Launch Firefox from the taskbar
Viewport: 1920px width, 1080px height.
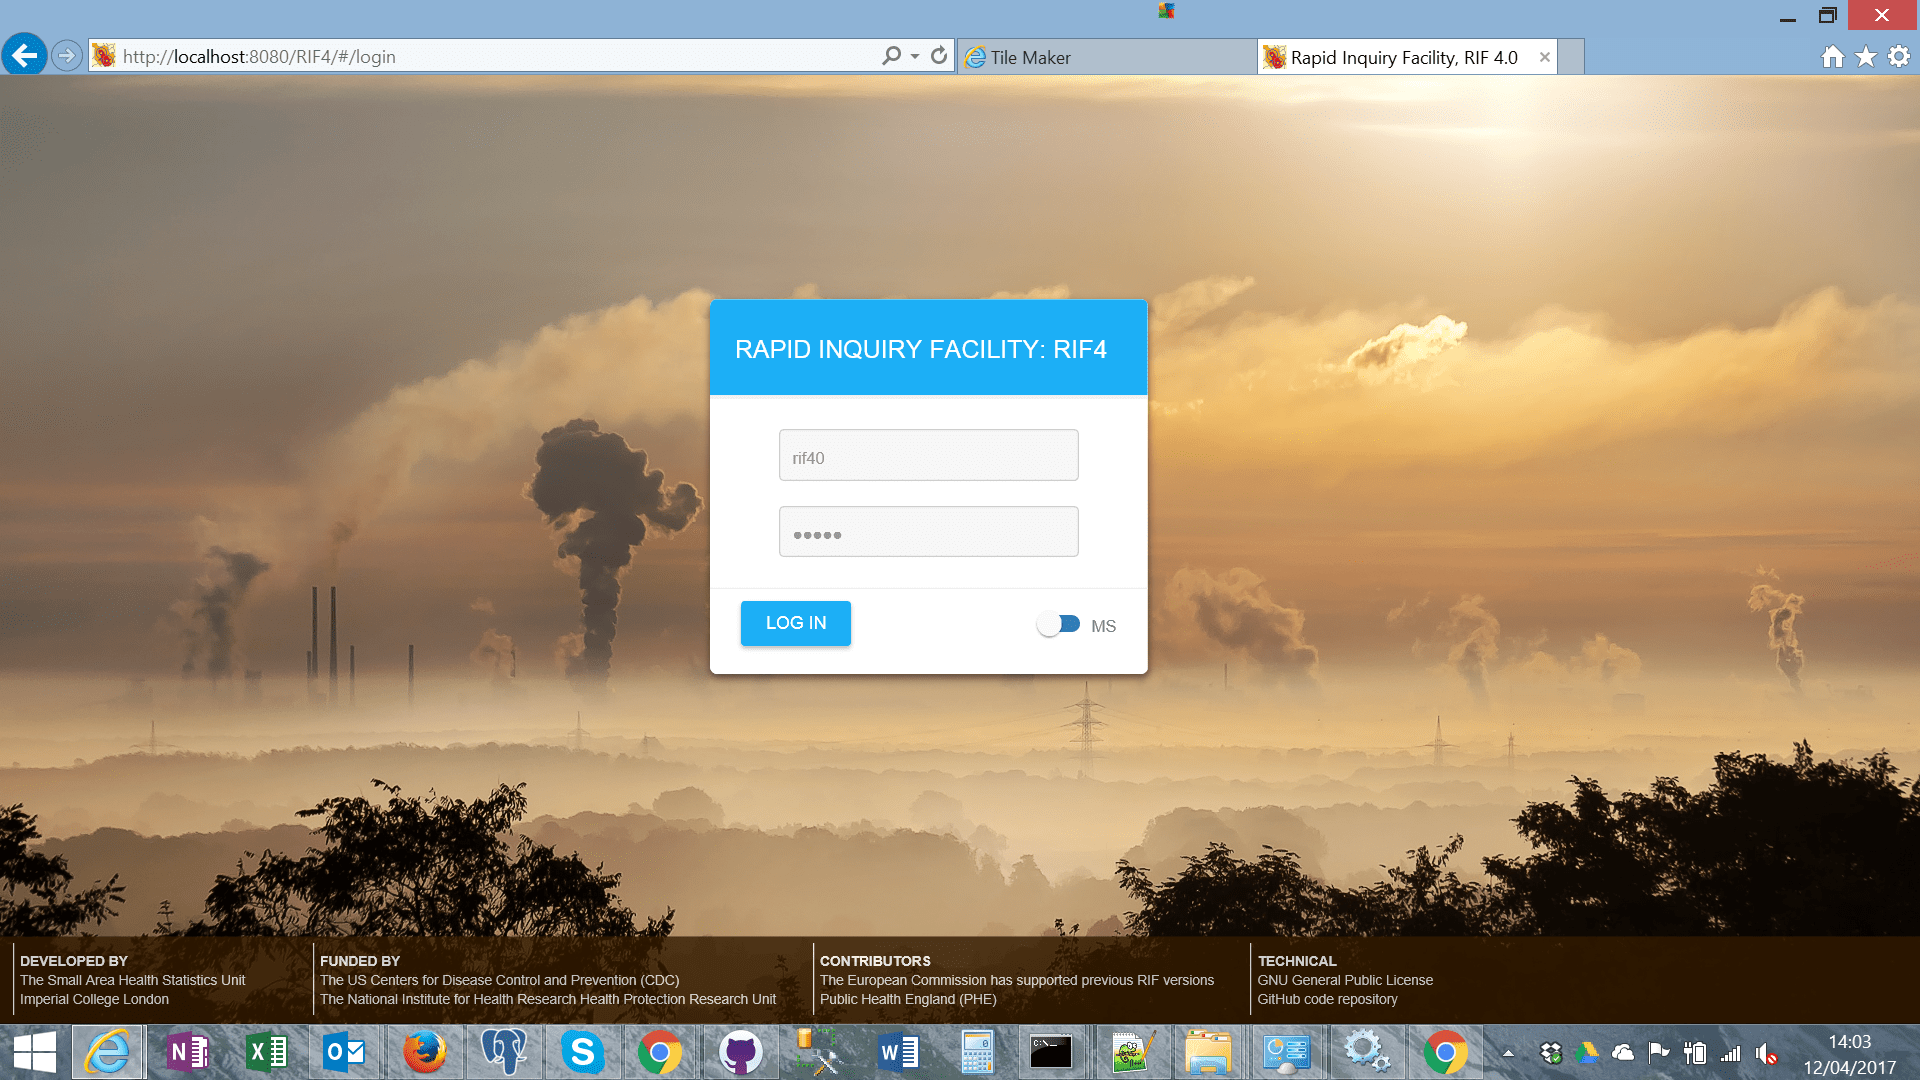[424, 1052]
